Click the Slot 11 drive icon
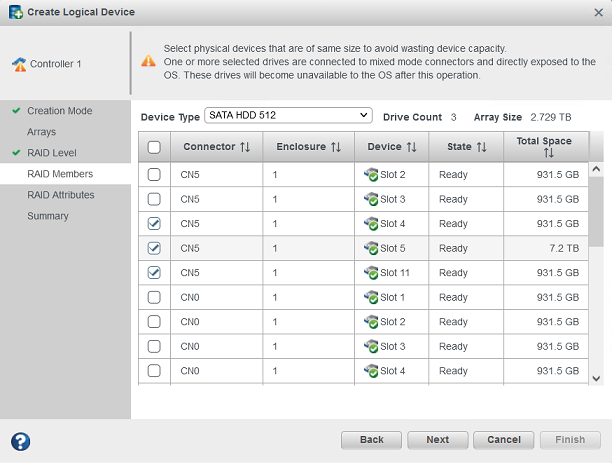612x464 pixels. click(x=371, y=273)
